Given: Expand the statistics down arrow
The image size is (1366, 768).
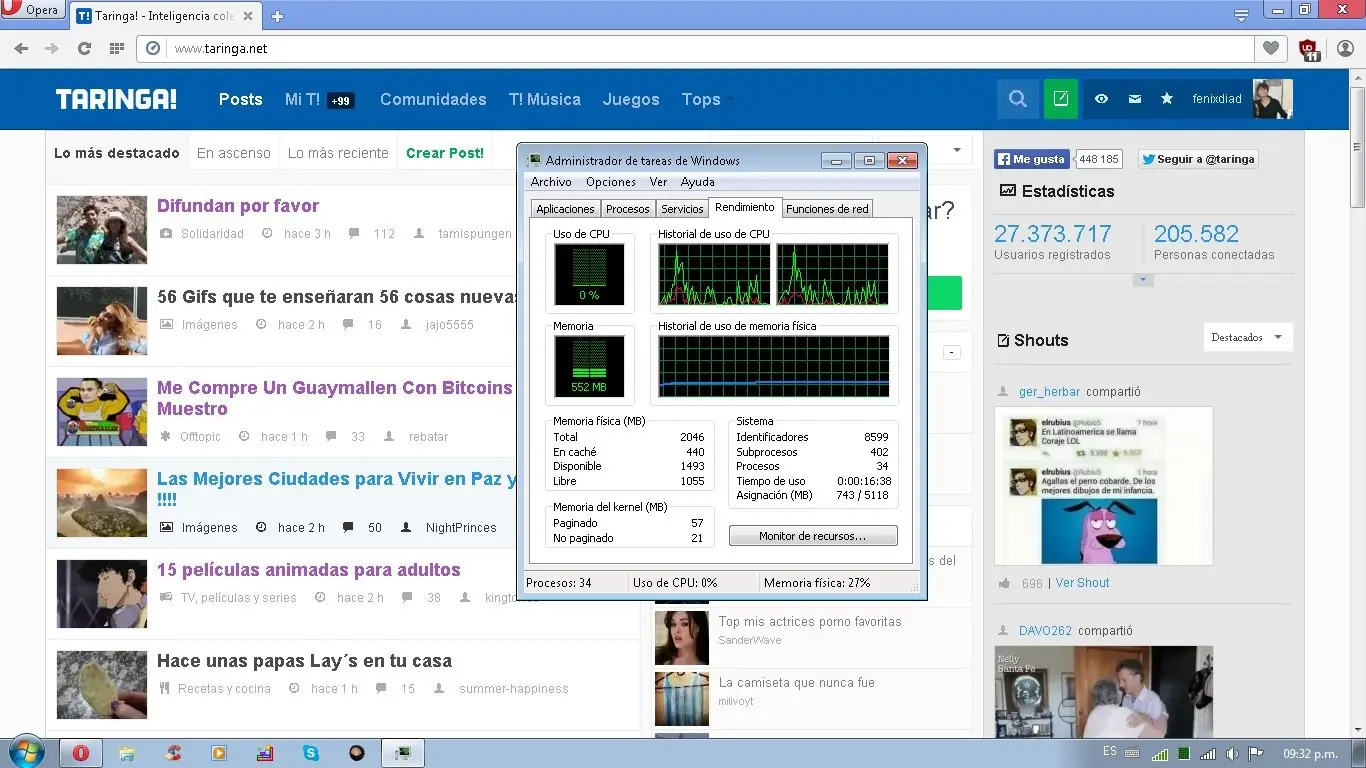Looking at the screenshot, I should 1143,280.
